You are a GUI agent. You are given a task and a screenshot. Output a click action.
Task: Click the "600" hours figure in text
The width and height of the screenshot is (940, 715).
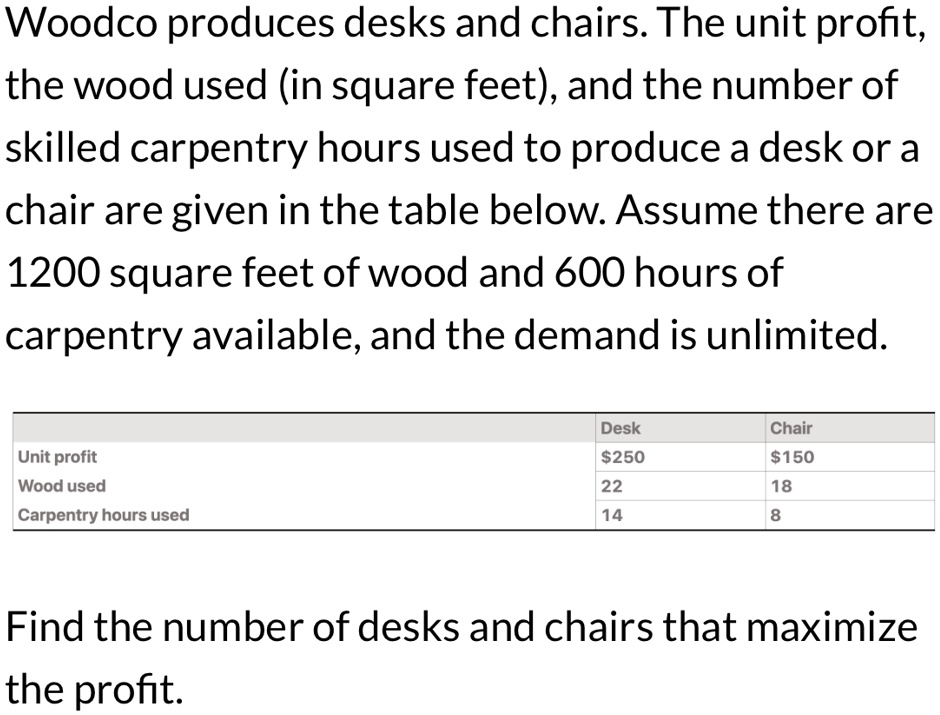pos(590,272)
